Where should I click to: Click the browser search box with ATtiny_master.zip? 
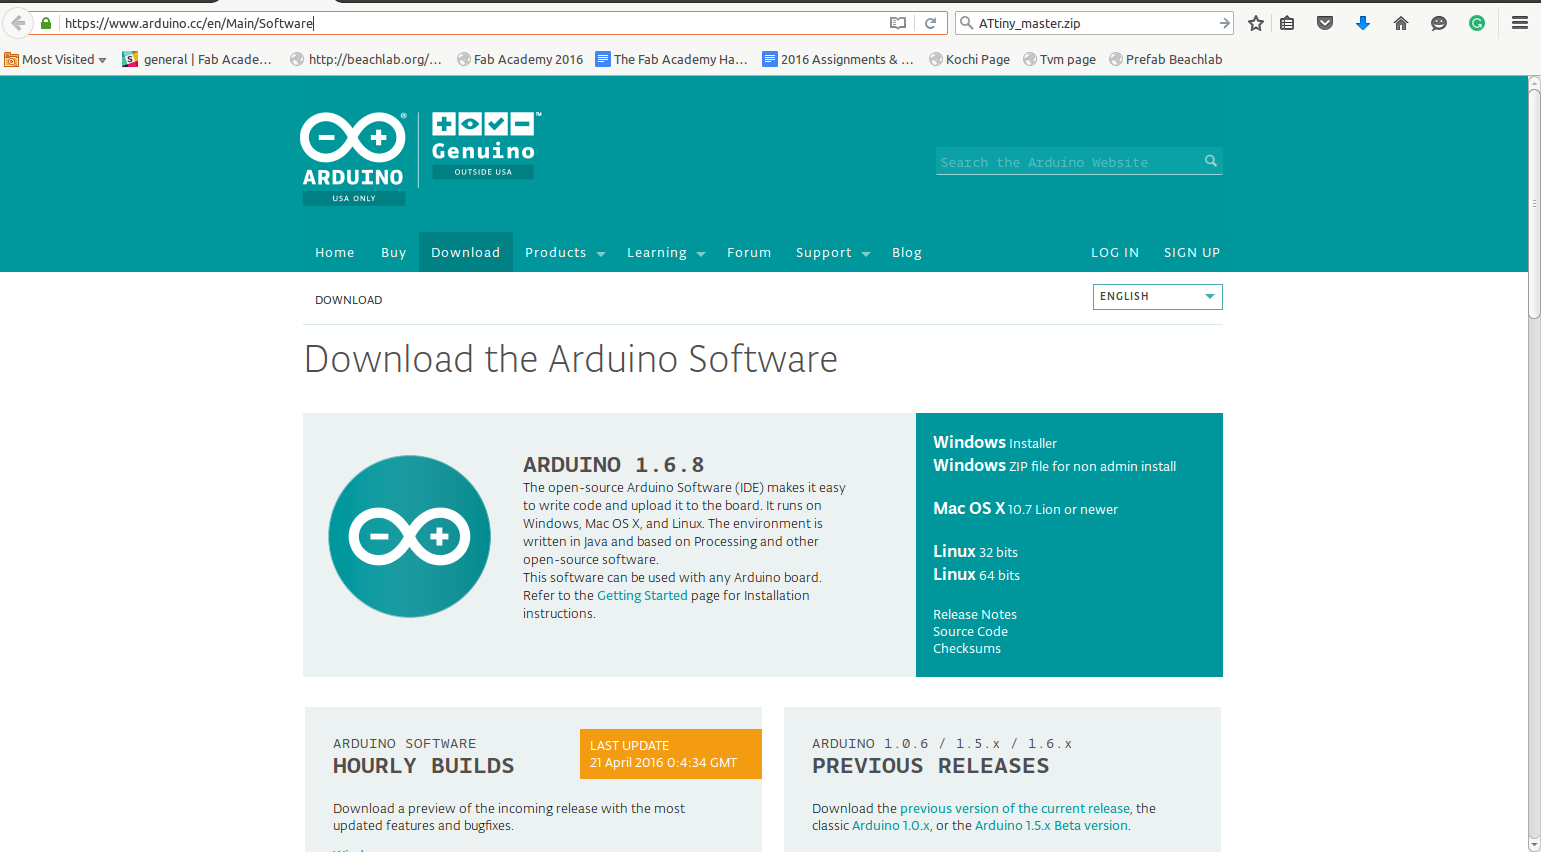pyautogui.click(x=1095, y=23)
